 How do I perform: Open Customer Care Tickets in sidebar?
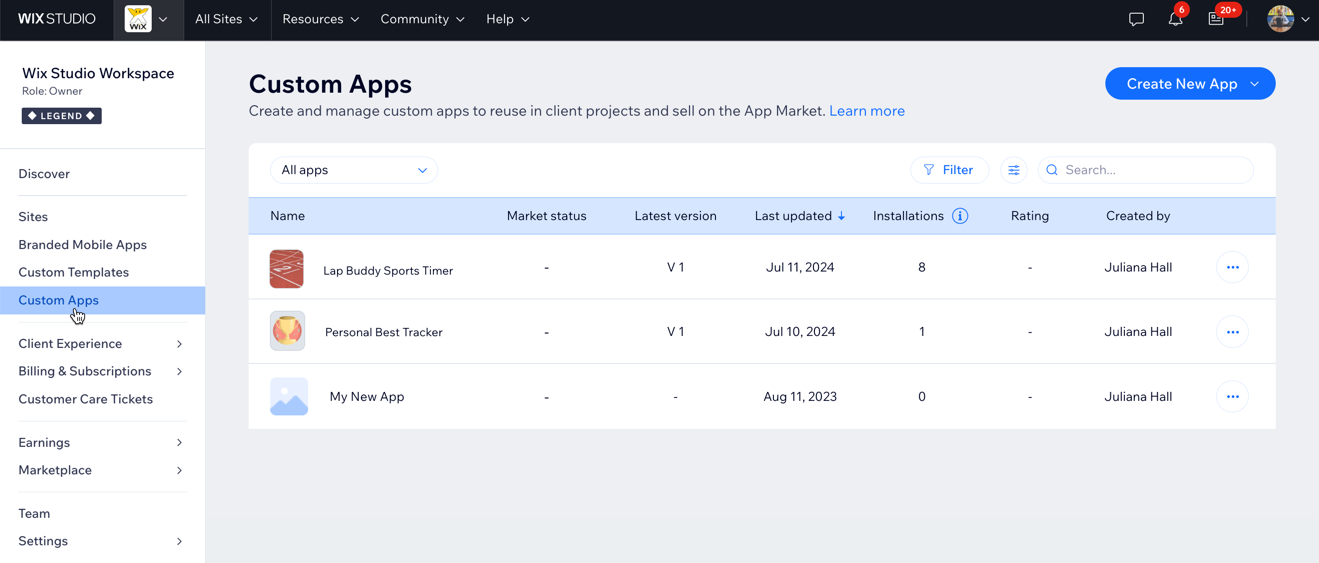pos(85,399)
